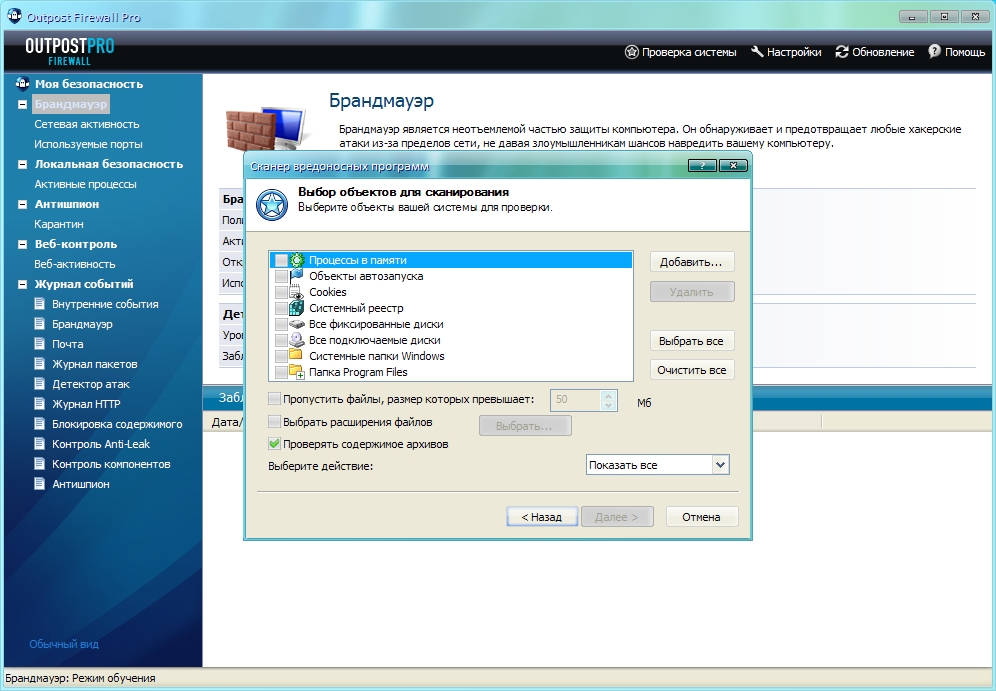Select the Моя безопасность sidebar item
The width and height of the screenshot is (996, 691).
tap(89, 84)
